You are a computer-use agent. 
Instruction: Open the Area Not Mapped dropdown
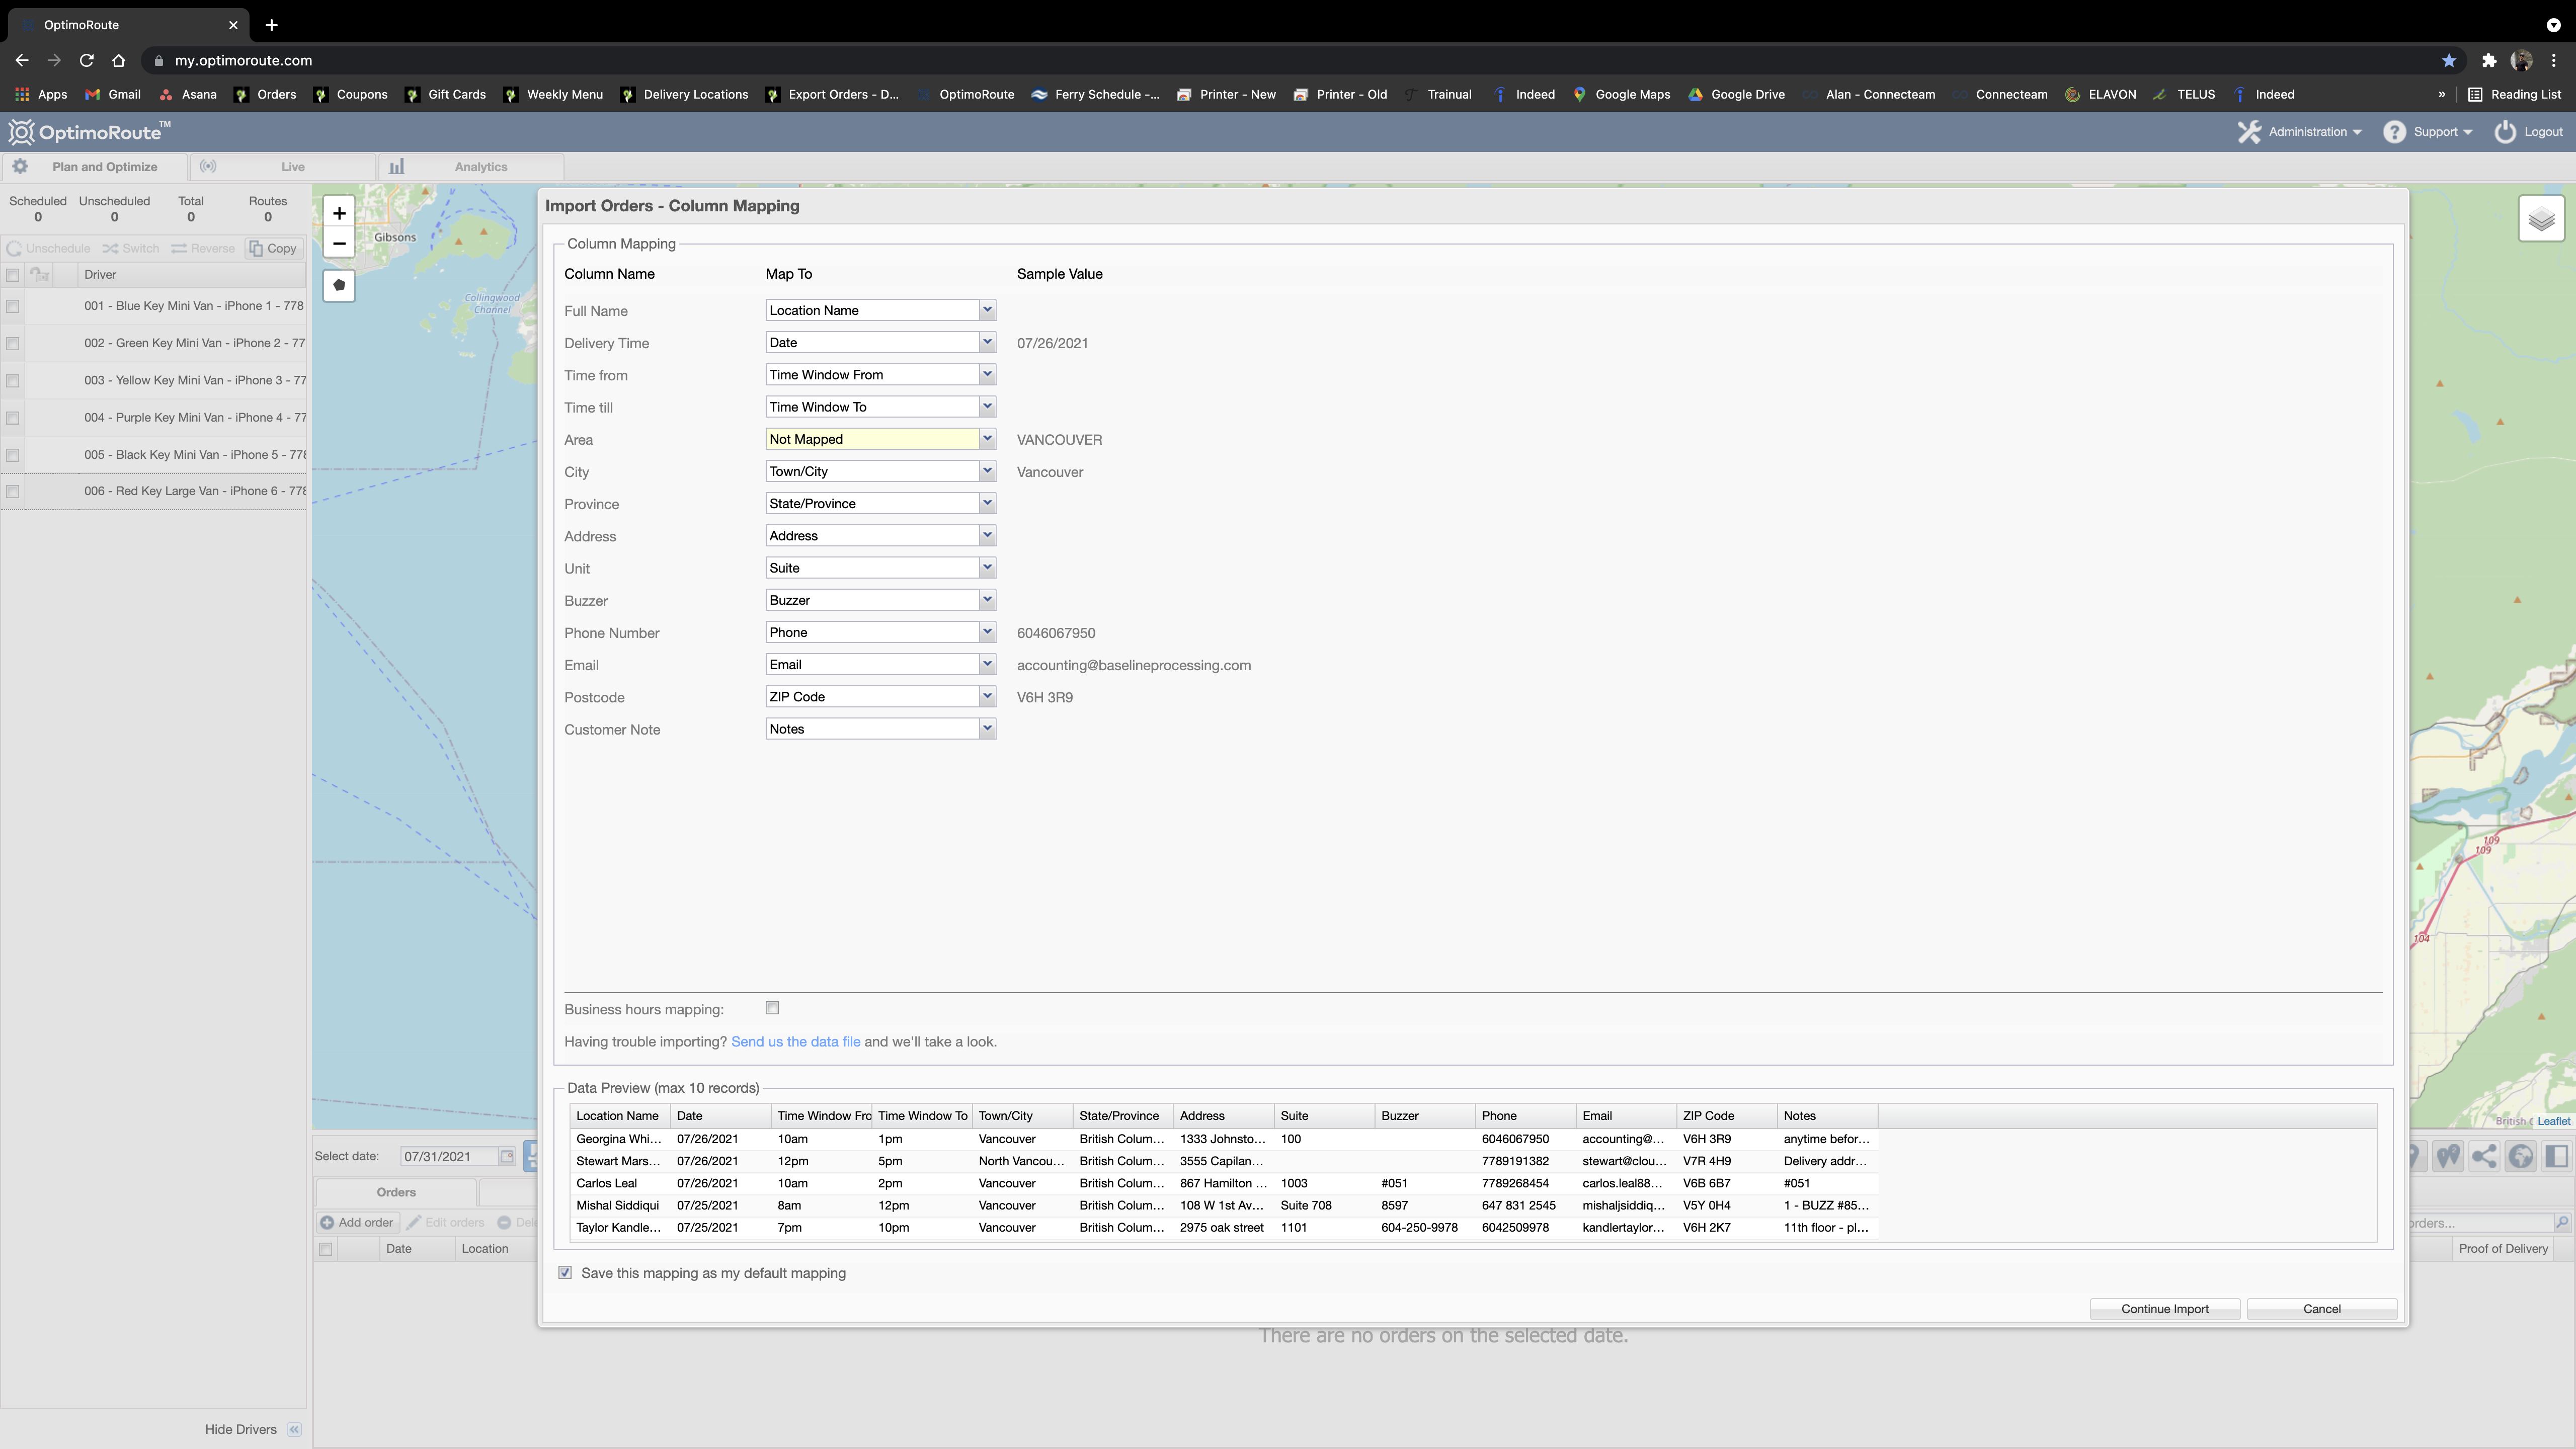pos(986,439)
